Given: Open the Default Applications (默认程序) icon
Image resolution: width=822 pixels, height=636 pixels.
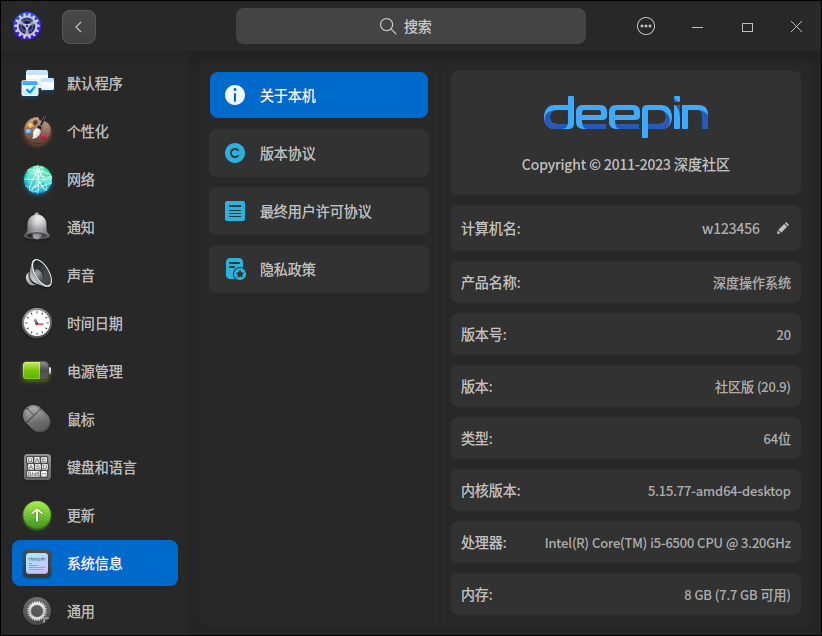Looking at the screenshot, I should (x=37, y=83).
